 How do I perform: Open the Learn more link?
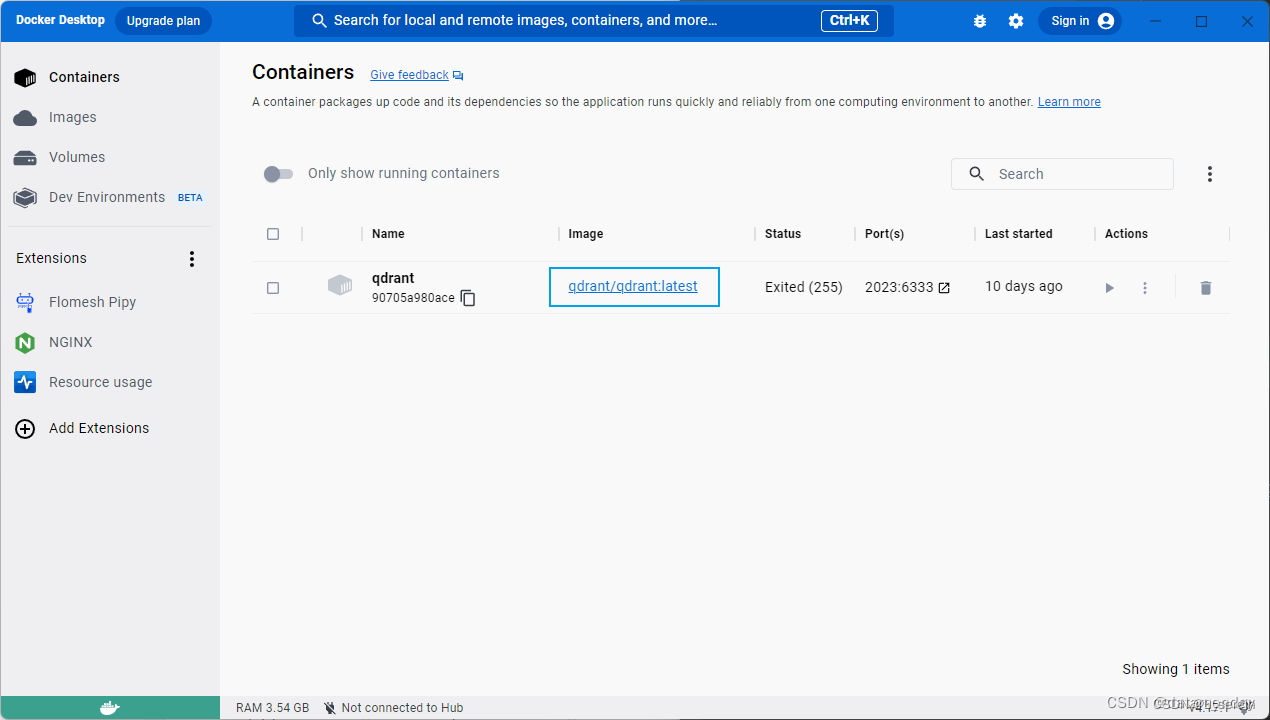(x=1069, y=102)
